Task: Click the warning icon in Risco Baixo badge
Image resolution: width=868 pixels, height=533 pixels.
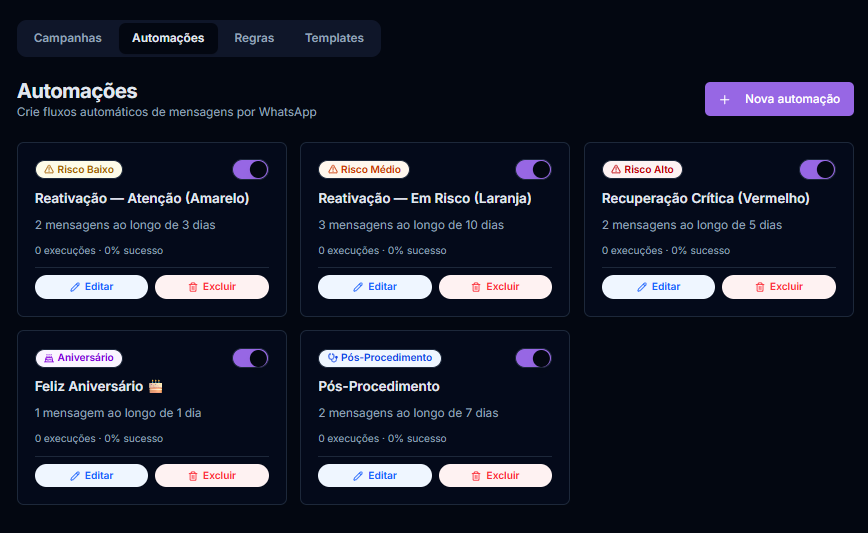Action: (x=49, y=170)
